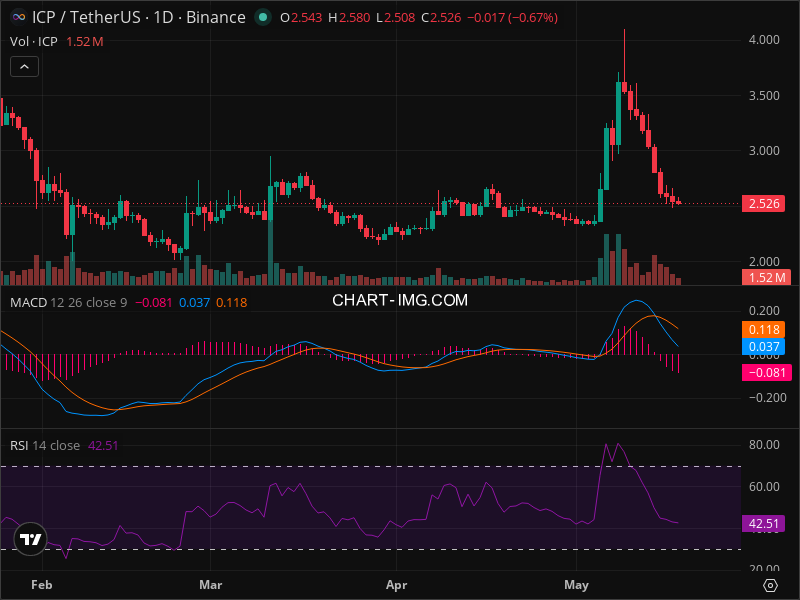Click the green market status dot

(x=263, y=17)
